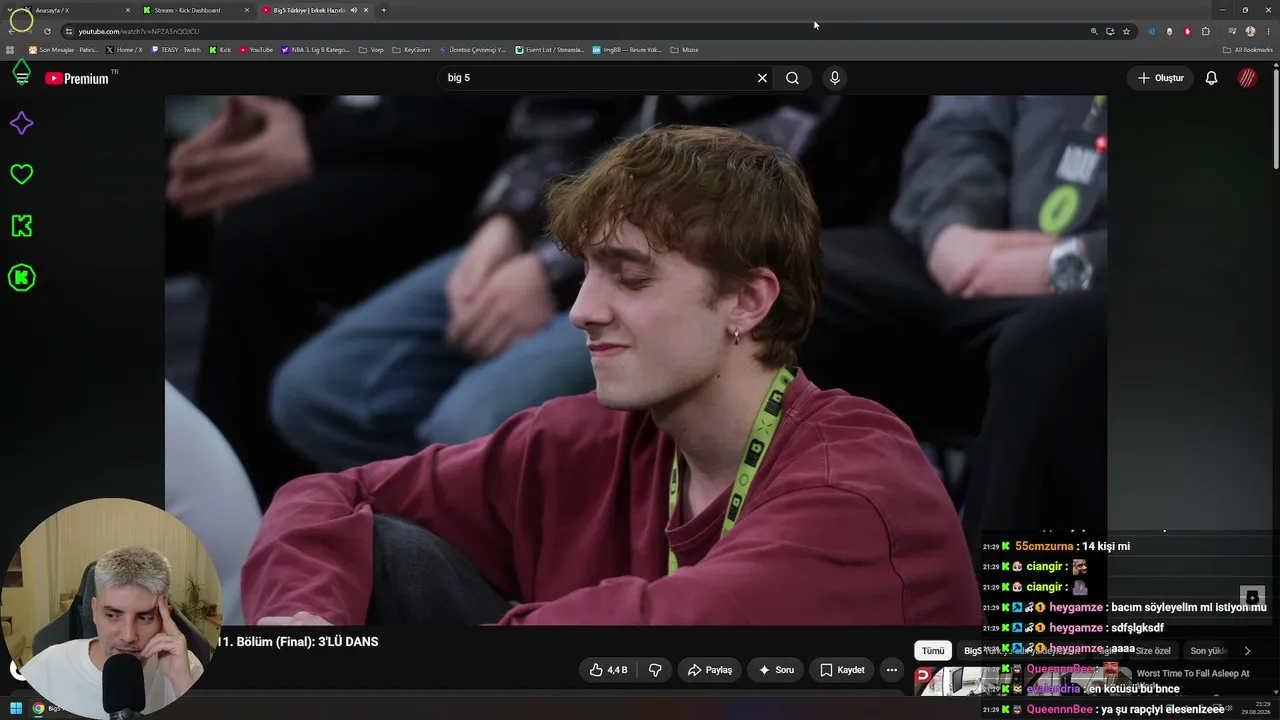1280x720 pixels.
Task: Open the YouTube Premium home logo
Action: click(x=77, y=78)
